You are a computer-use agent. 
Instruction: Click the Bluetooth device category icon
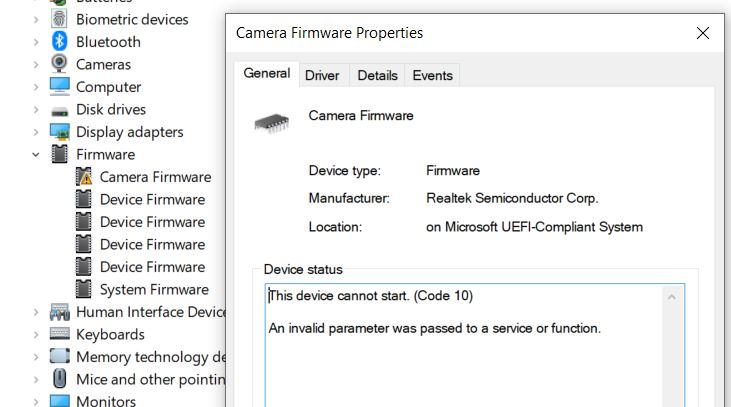pyautogui.click(x=60, y=42)
